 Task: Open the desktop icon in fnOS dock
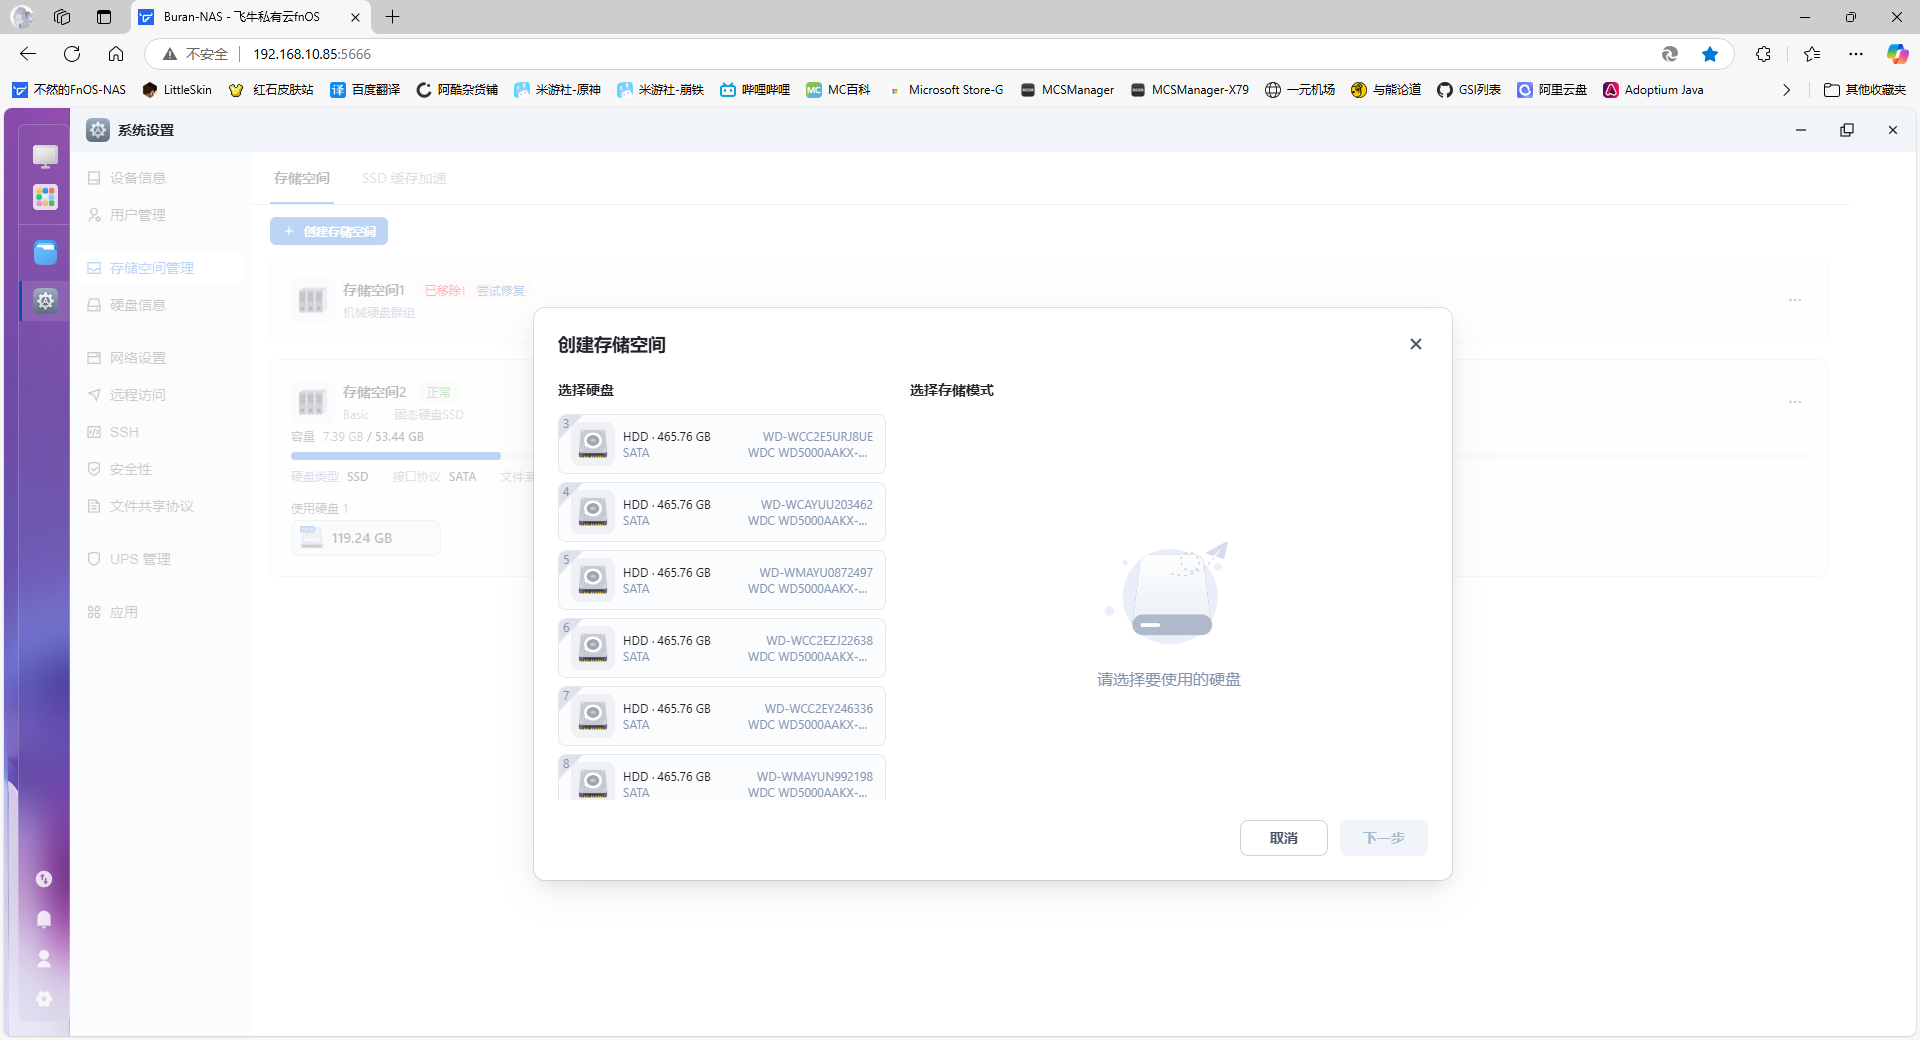click(x=45, y=156)
